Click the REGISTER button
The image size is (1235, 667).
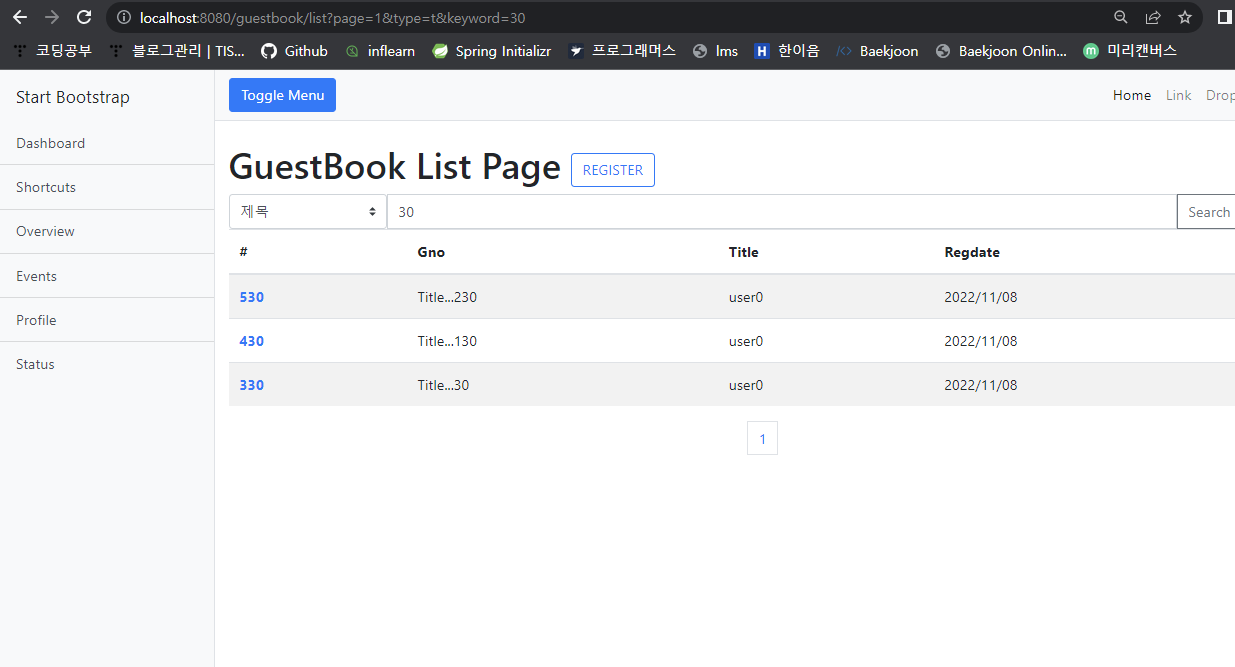pos(613,170)
